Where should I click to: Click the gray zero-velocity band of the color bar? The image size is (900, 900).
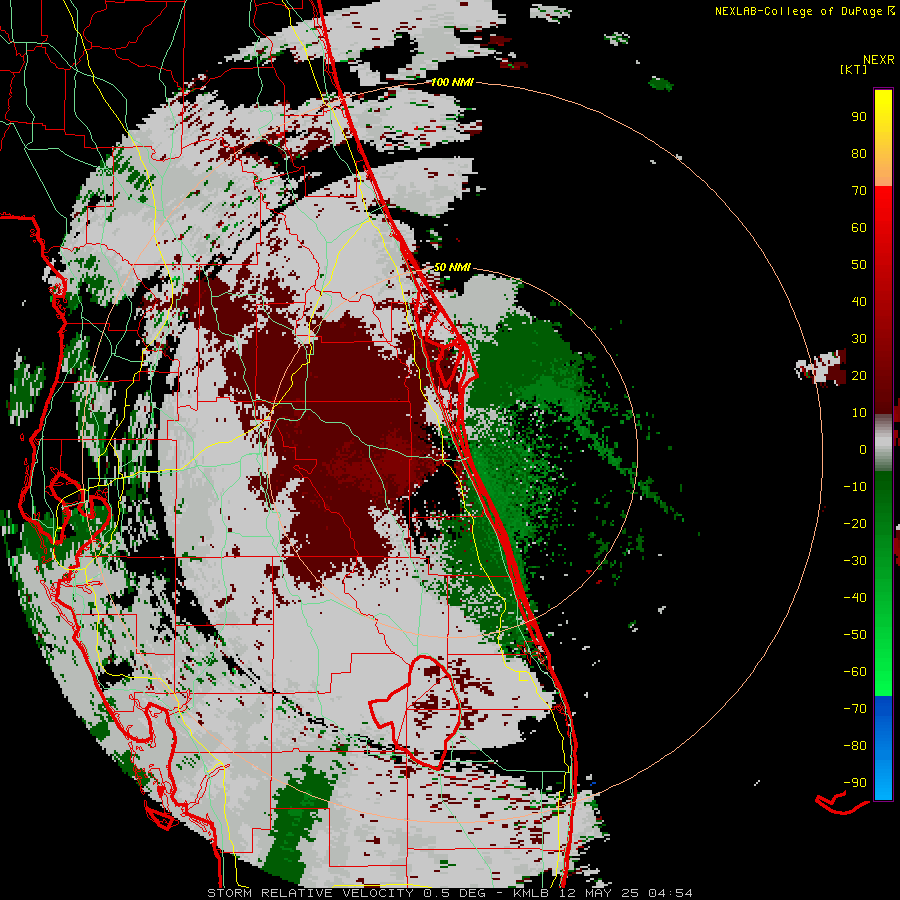883,442
